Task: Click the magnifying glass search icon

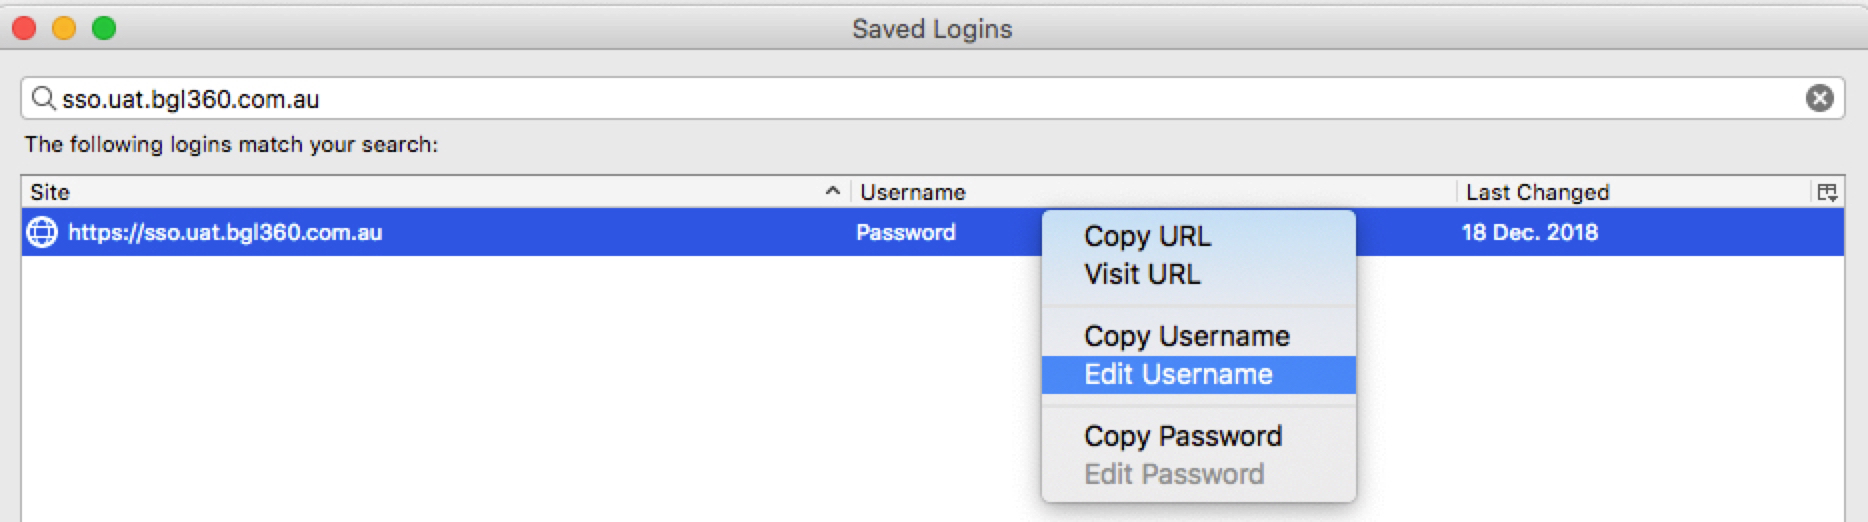Action: click(43, 98)
